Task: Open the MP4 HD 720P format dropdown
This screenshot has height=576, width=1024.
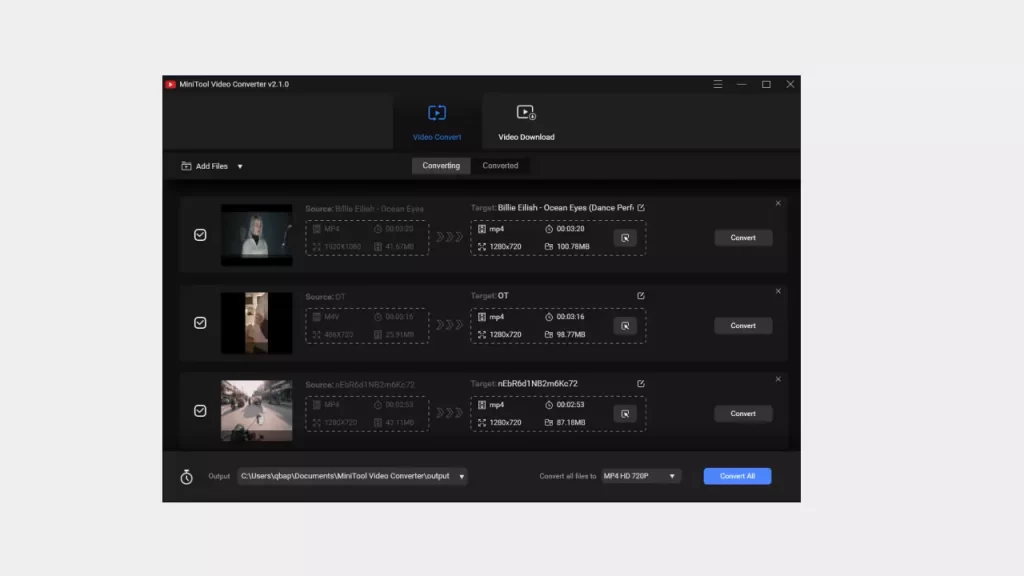Action: tap(640, 476)
